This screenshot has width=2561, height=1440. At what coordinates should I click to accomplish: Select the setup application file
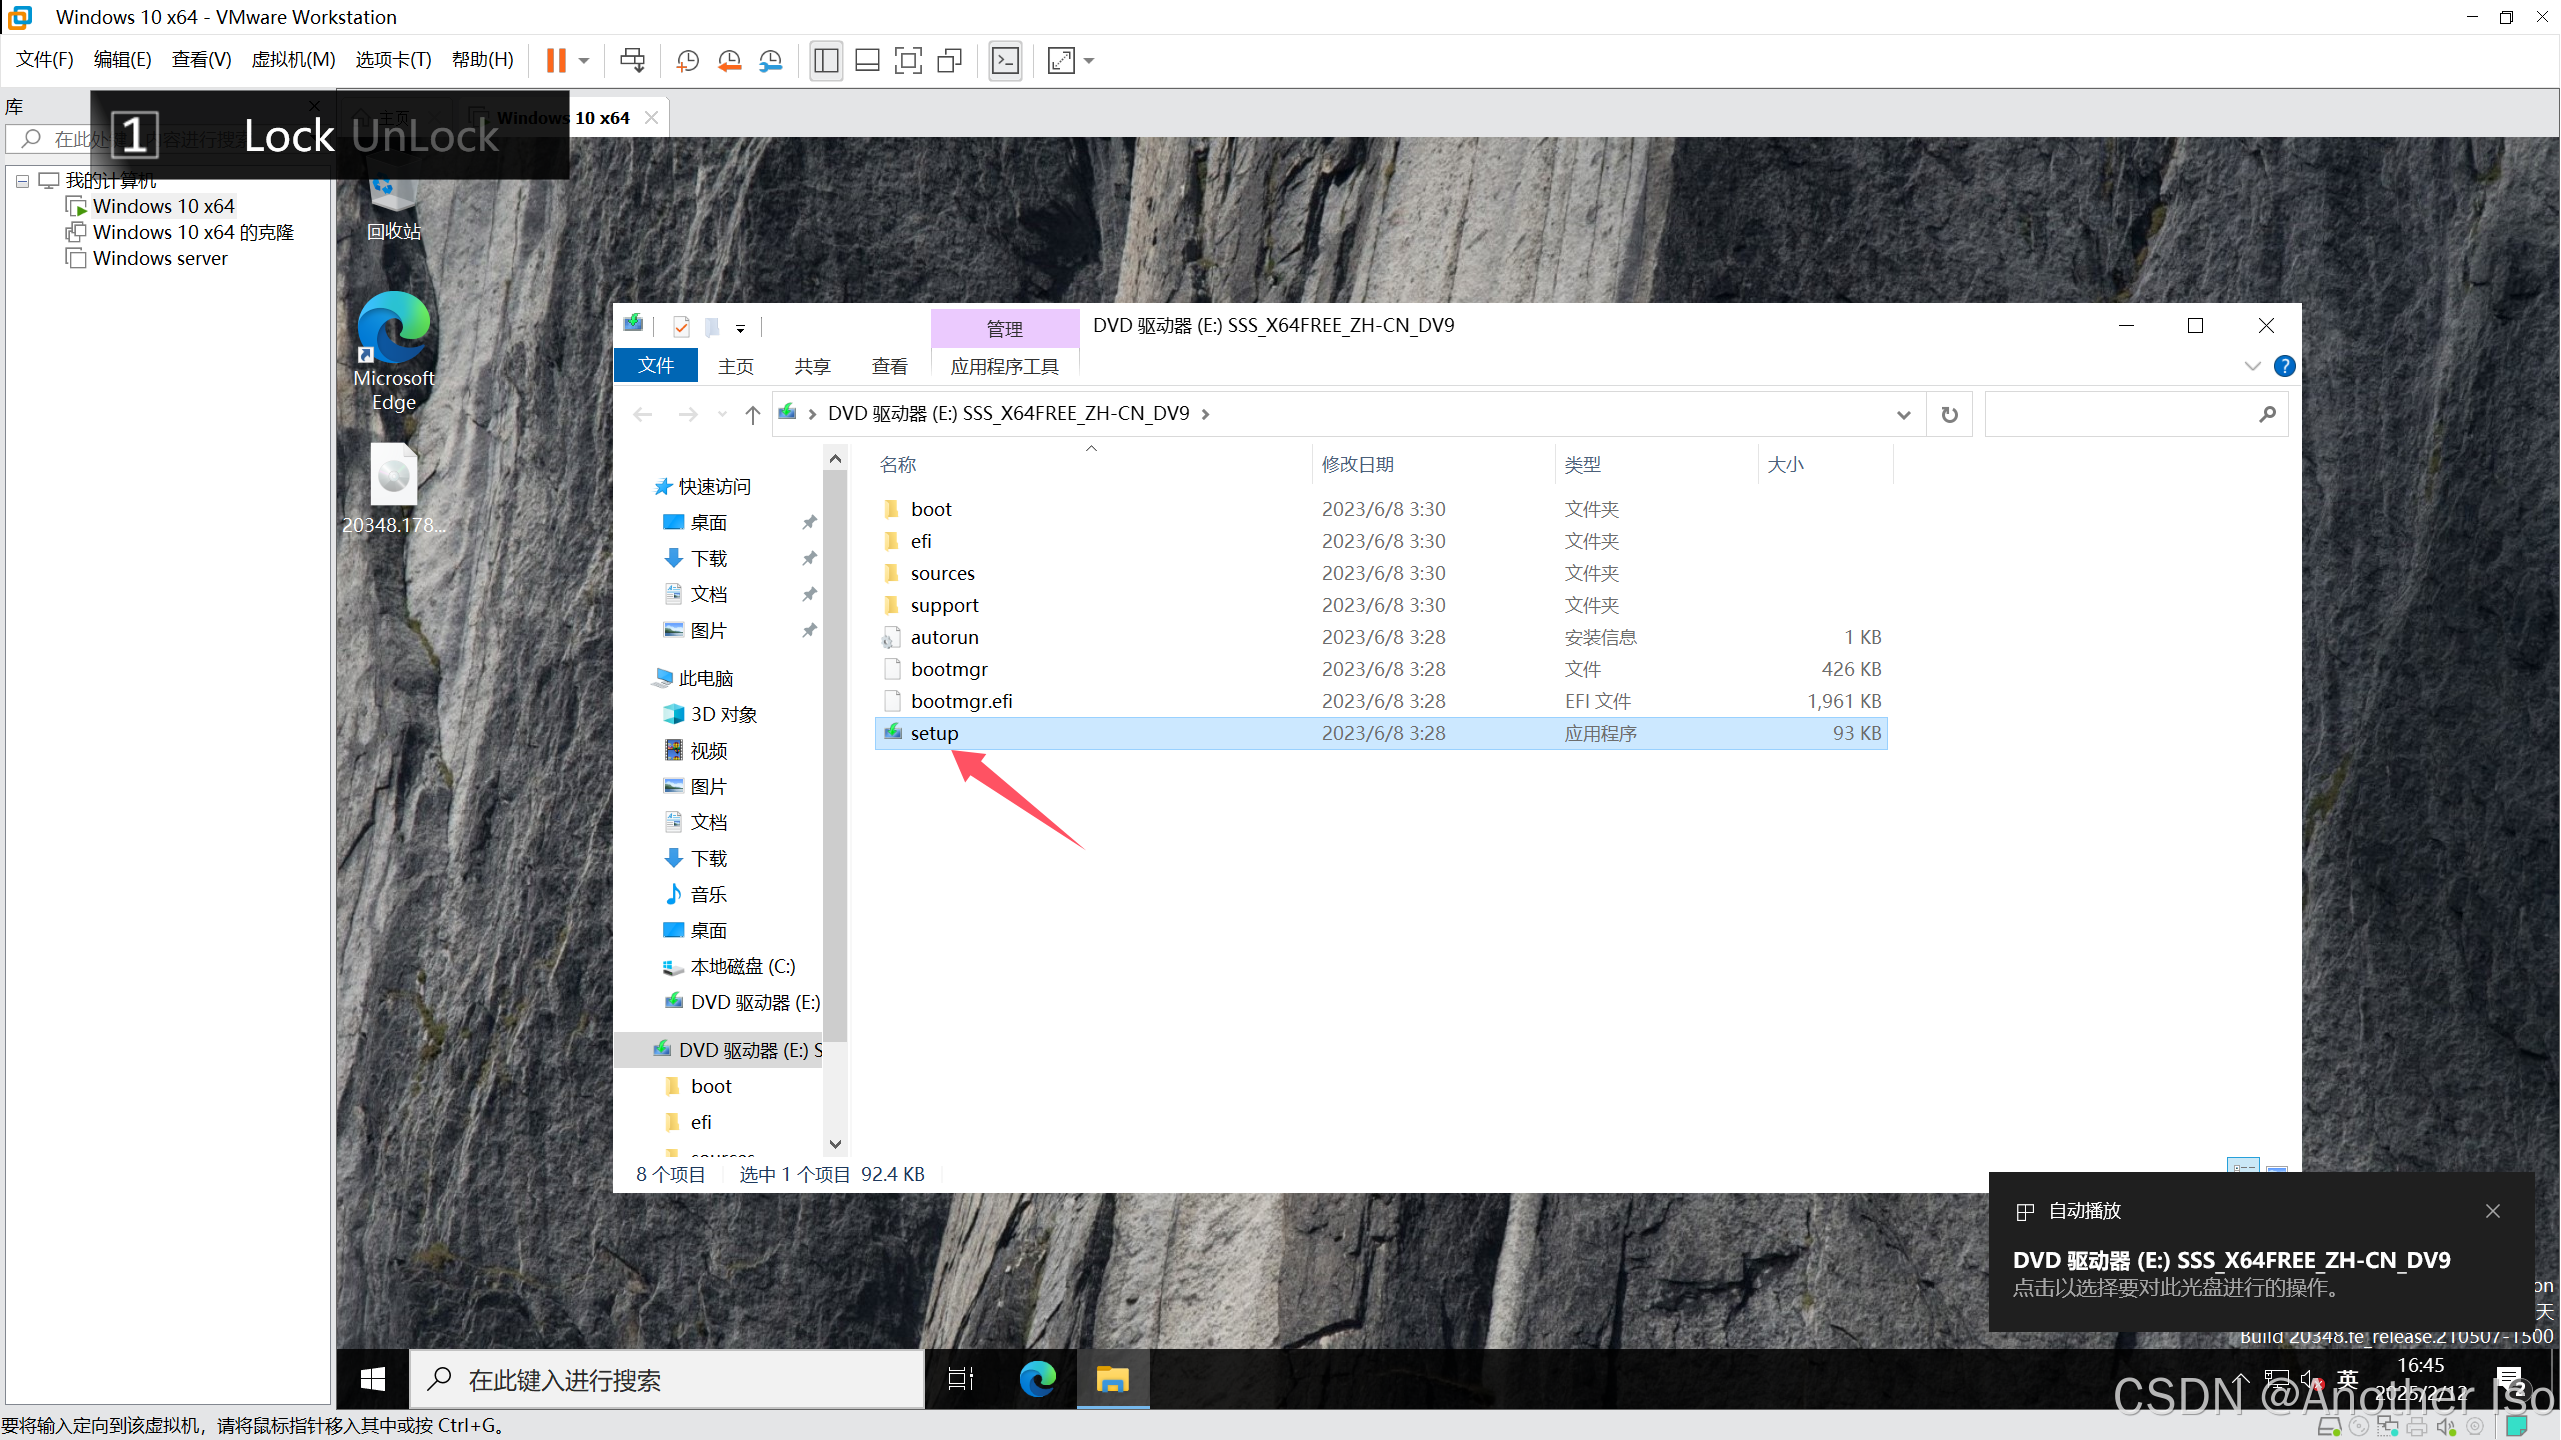click(934, 733)
